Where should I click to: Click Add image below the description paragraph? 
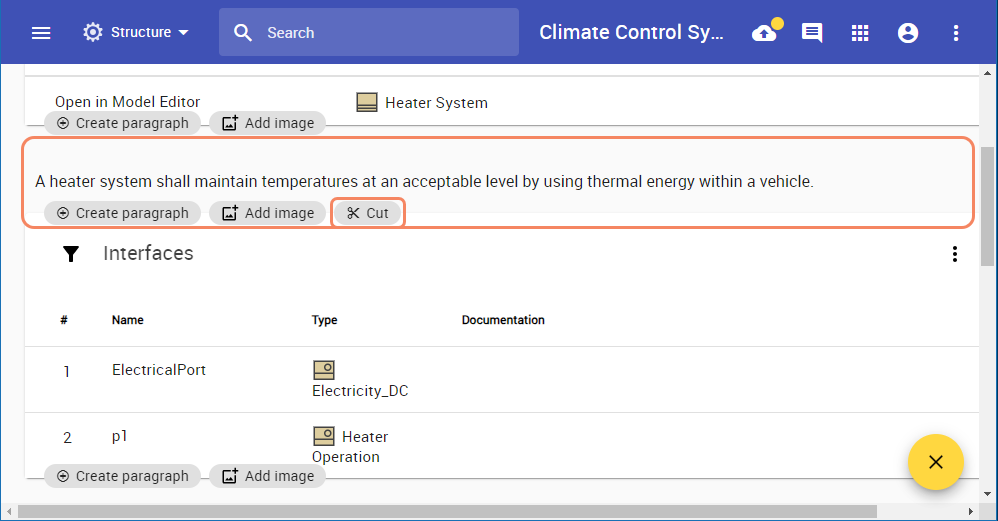(x=268, y=213)
